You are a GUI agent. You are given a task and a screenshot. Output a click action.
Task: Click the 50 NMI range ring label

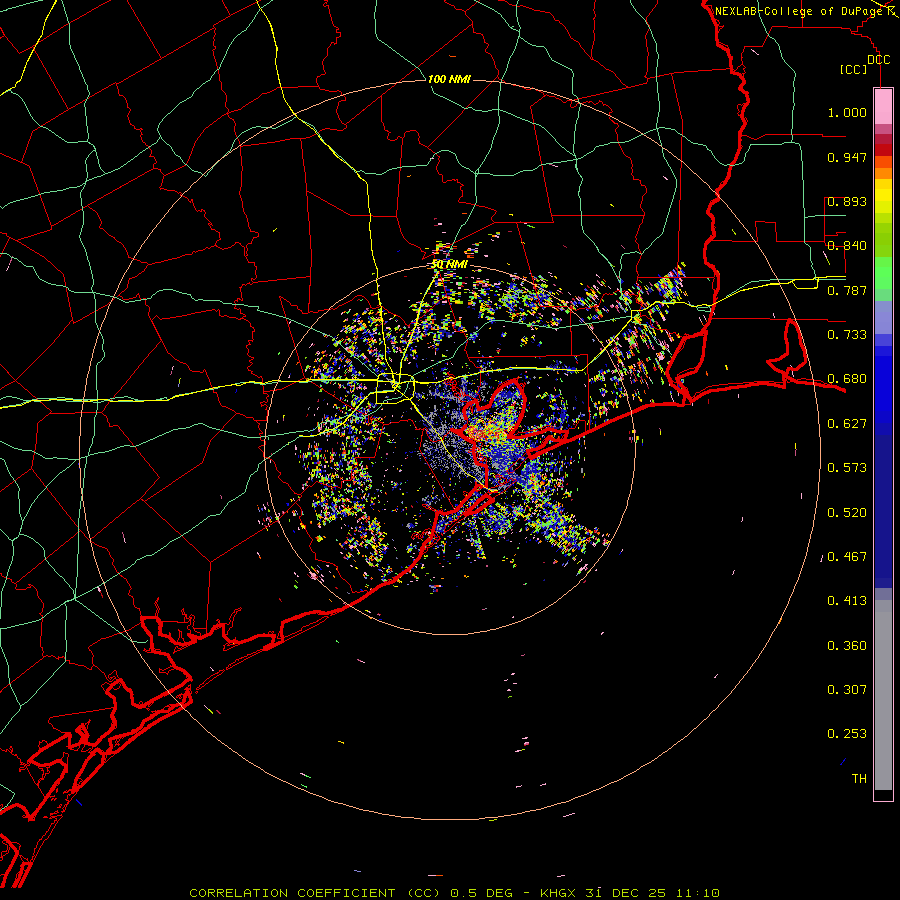(449, 265)
